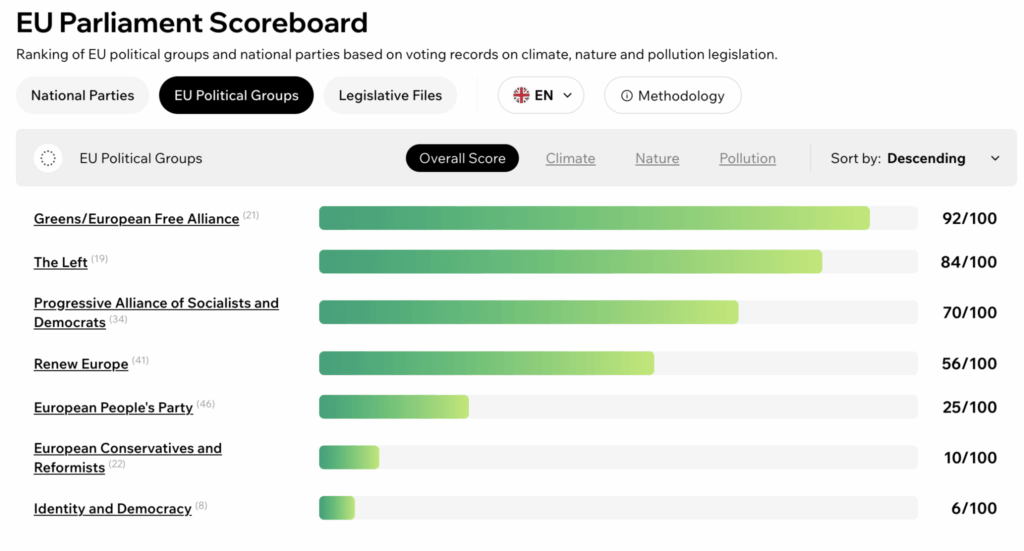The image size is (1024, 551).
Task: Show the Nature score filter
Action: (x=657, y=158)
